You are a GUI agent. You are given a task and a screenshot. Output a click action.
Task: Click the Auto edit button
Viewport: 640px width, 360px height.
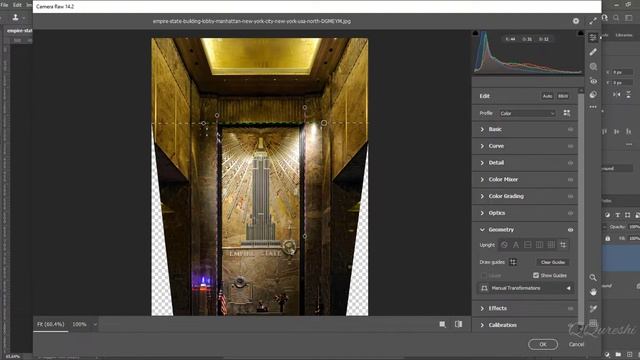pos(547,96)
